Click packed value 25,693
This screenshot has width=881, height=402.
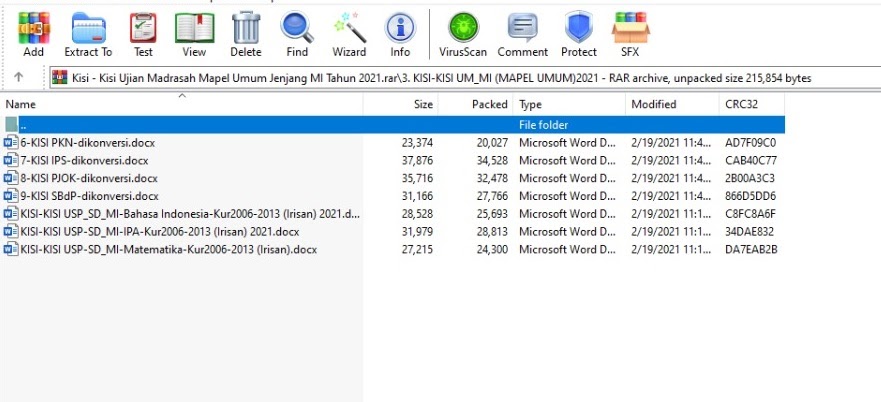click(x=492, y=214)
